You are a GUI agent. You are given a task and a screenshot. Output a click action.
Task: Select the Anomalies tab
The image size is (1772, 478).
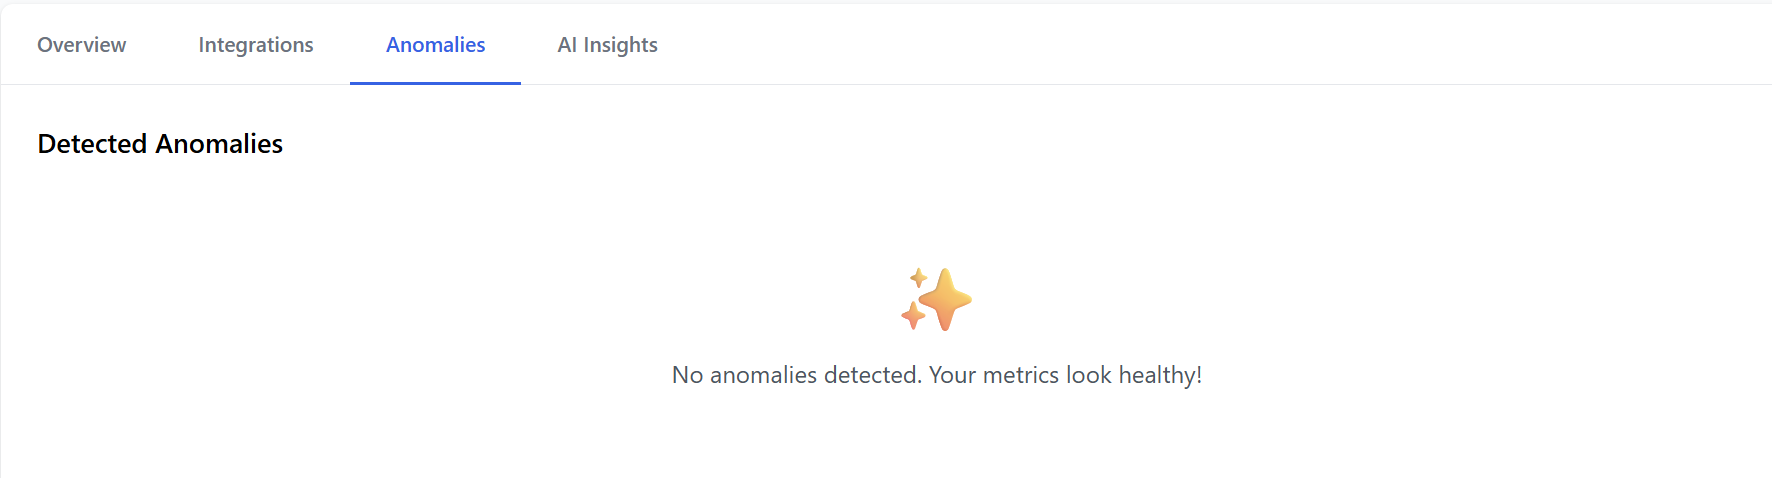point(435,45)
